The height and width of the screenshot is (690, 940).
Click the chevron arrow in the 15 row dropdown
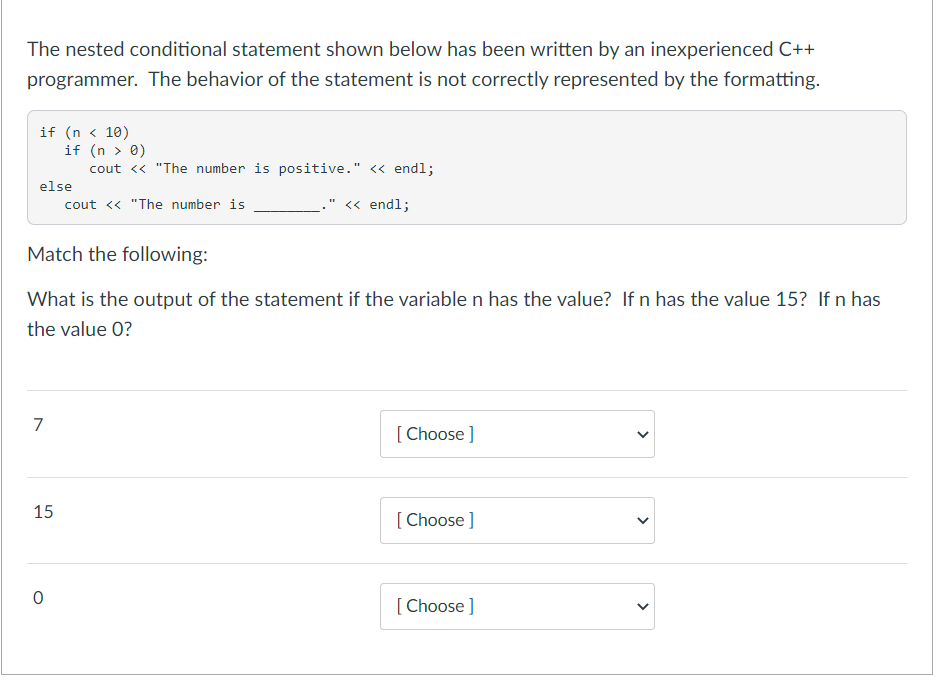[643, 520]
